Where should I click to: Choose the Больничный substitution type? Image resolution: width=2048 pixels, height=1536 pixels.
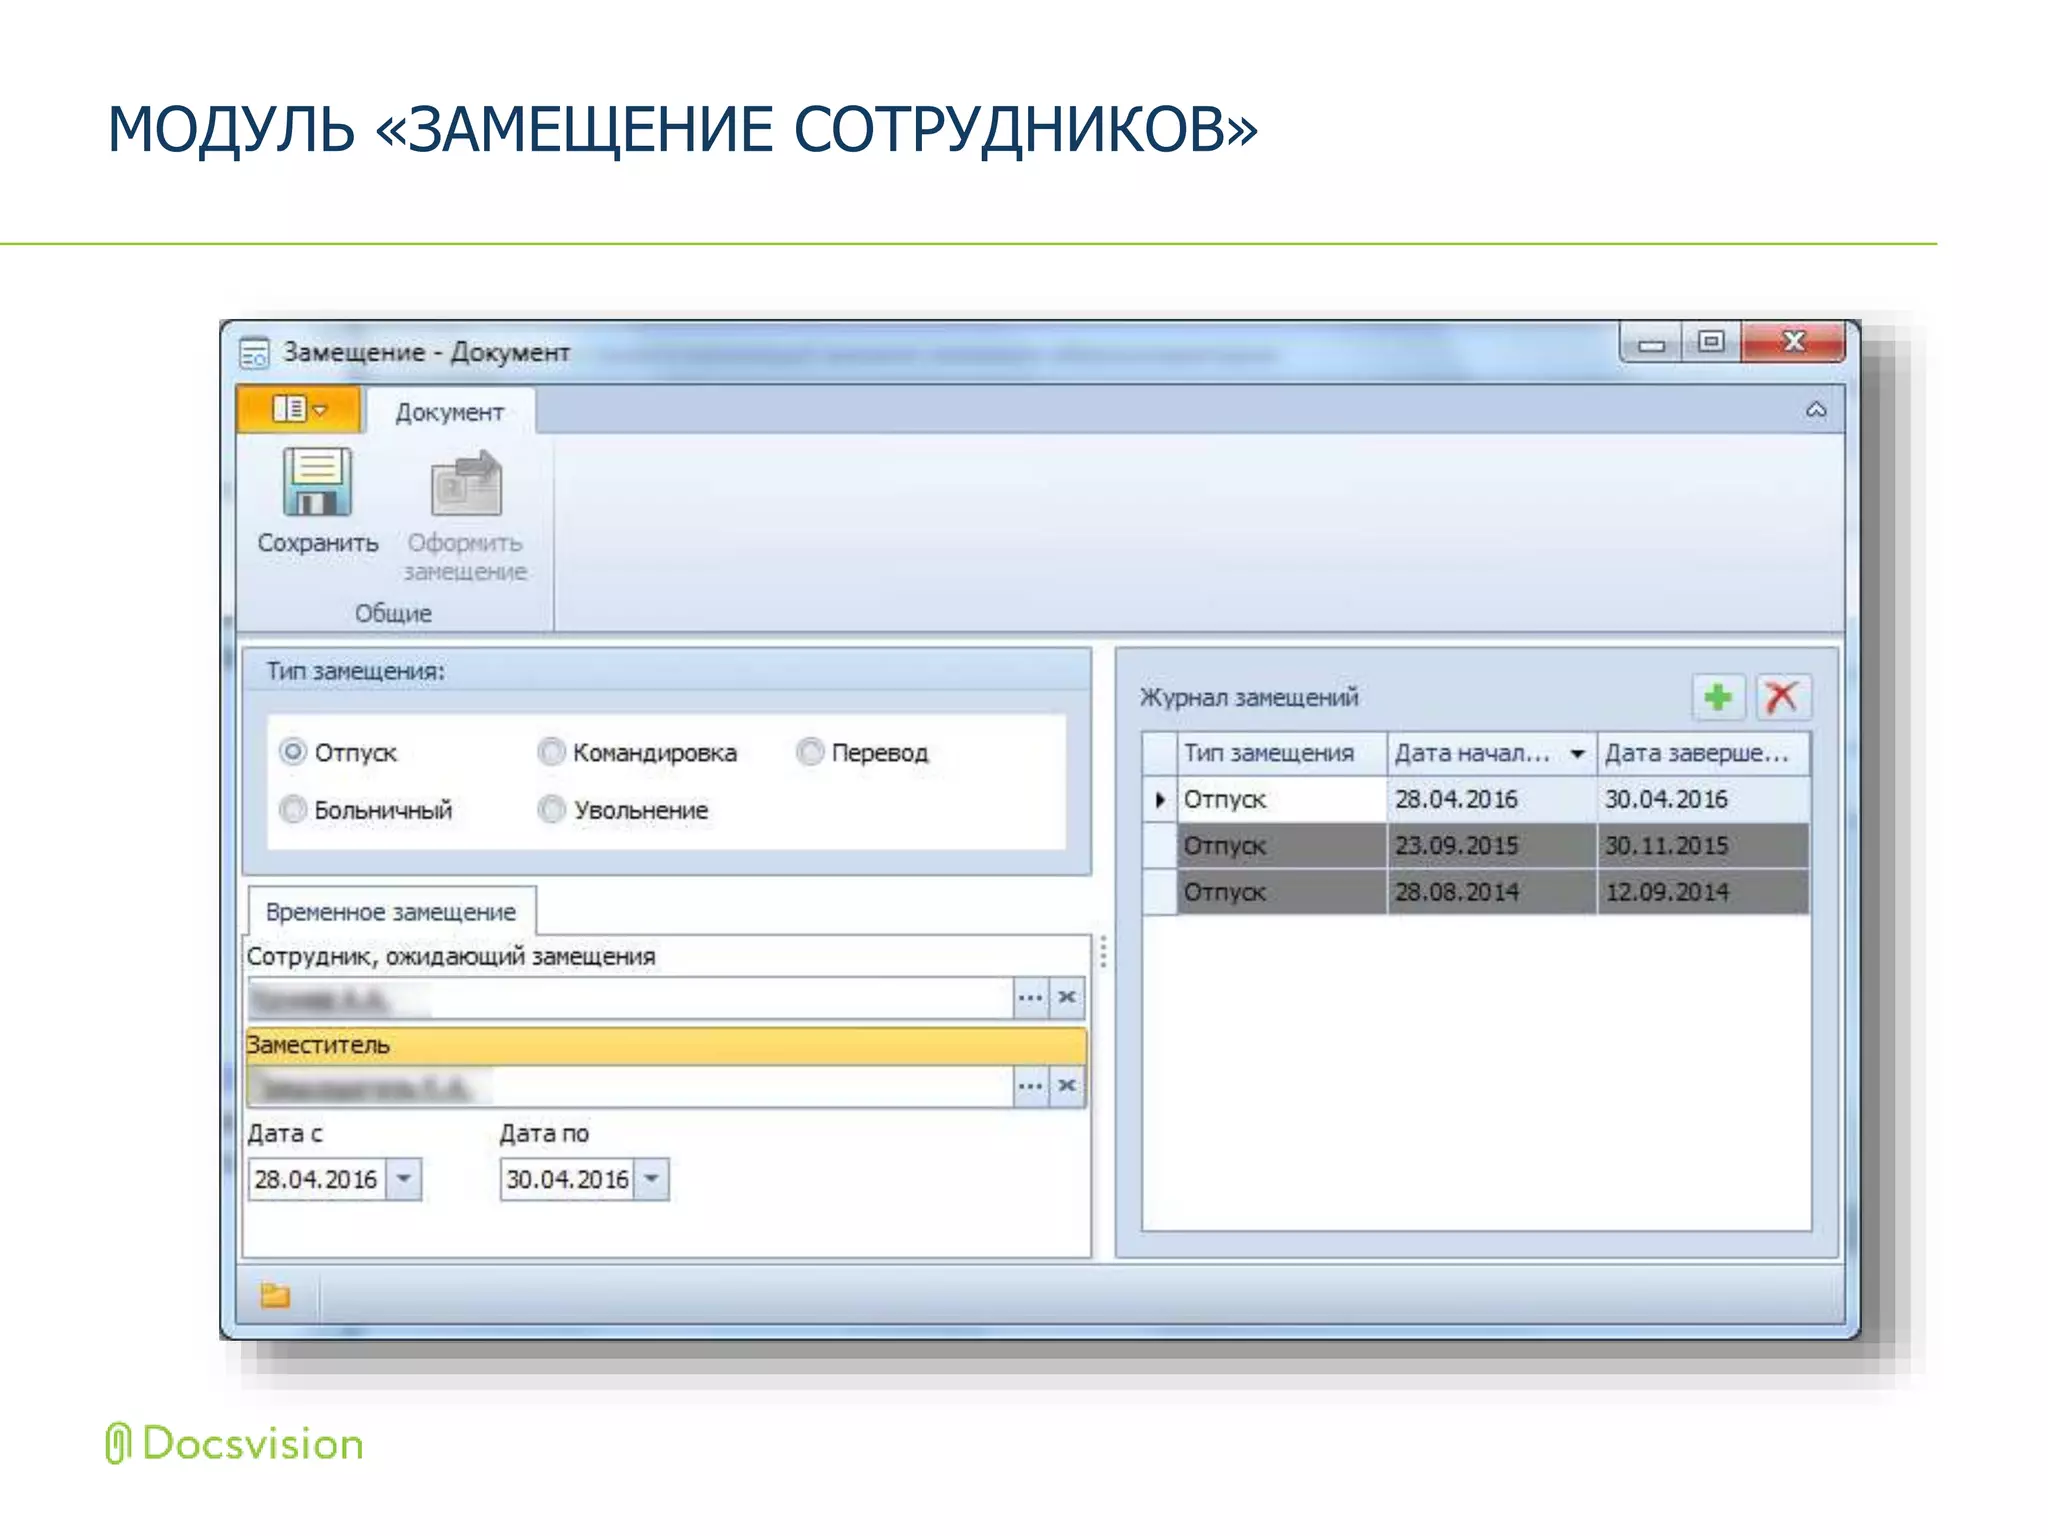tap(293, 809)
